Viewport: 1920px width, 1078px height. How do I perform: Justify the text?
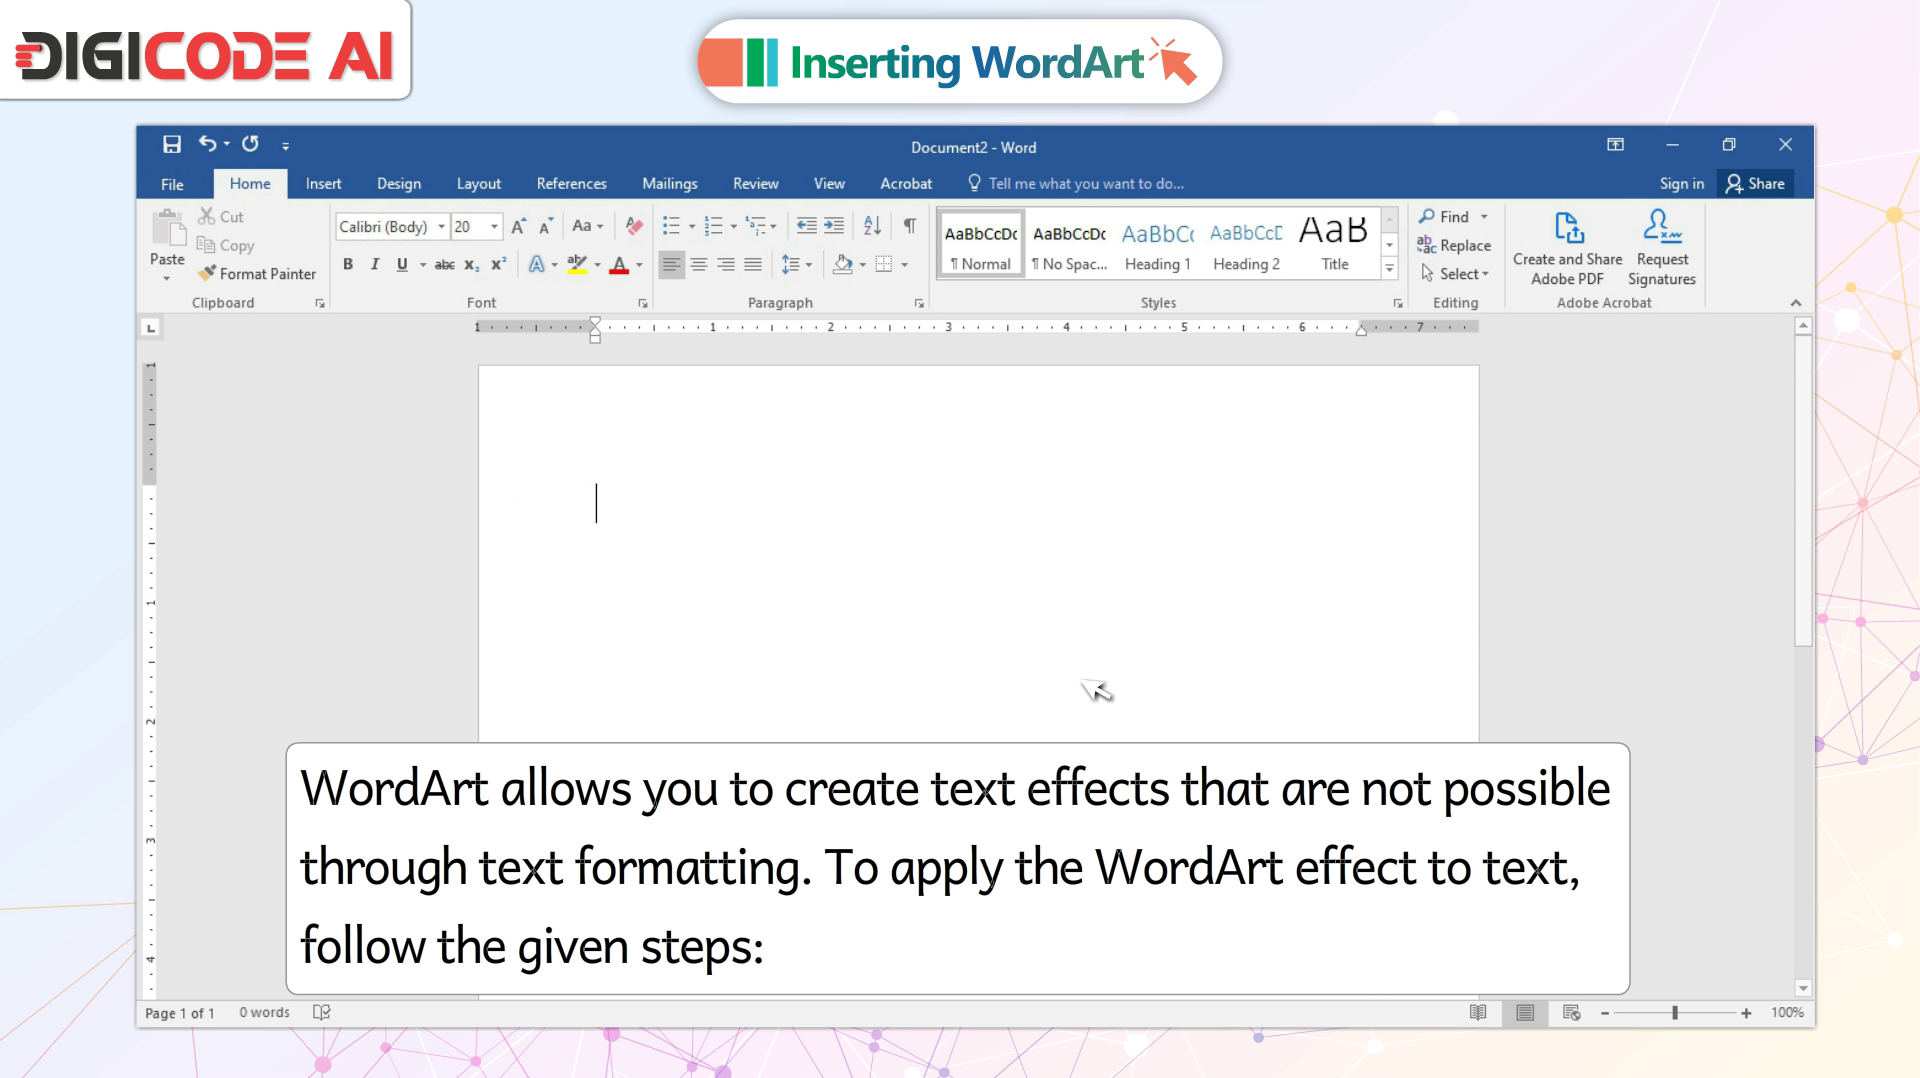pyautogui.click(x=753, y=265)
